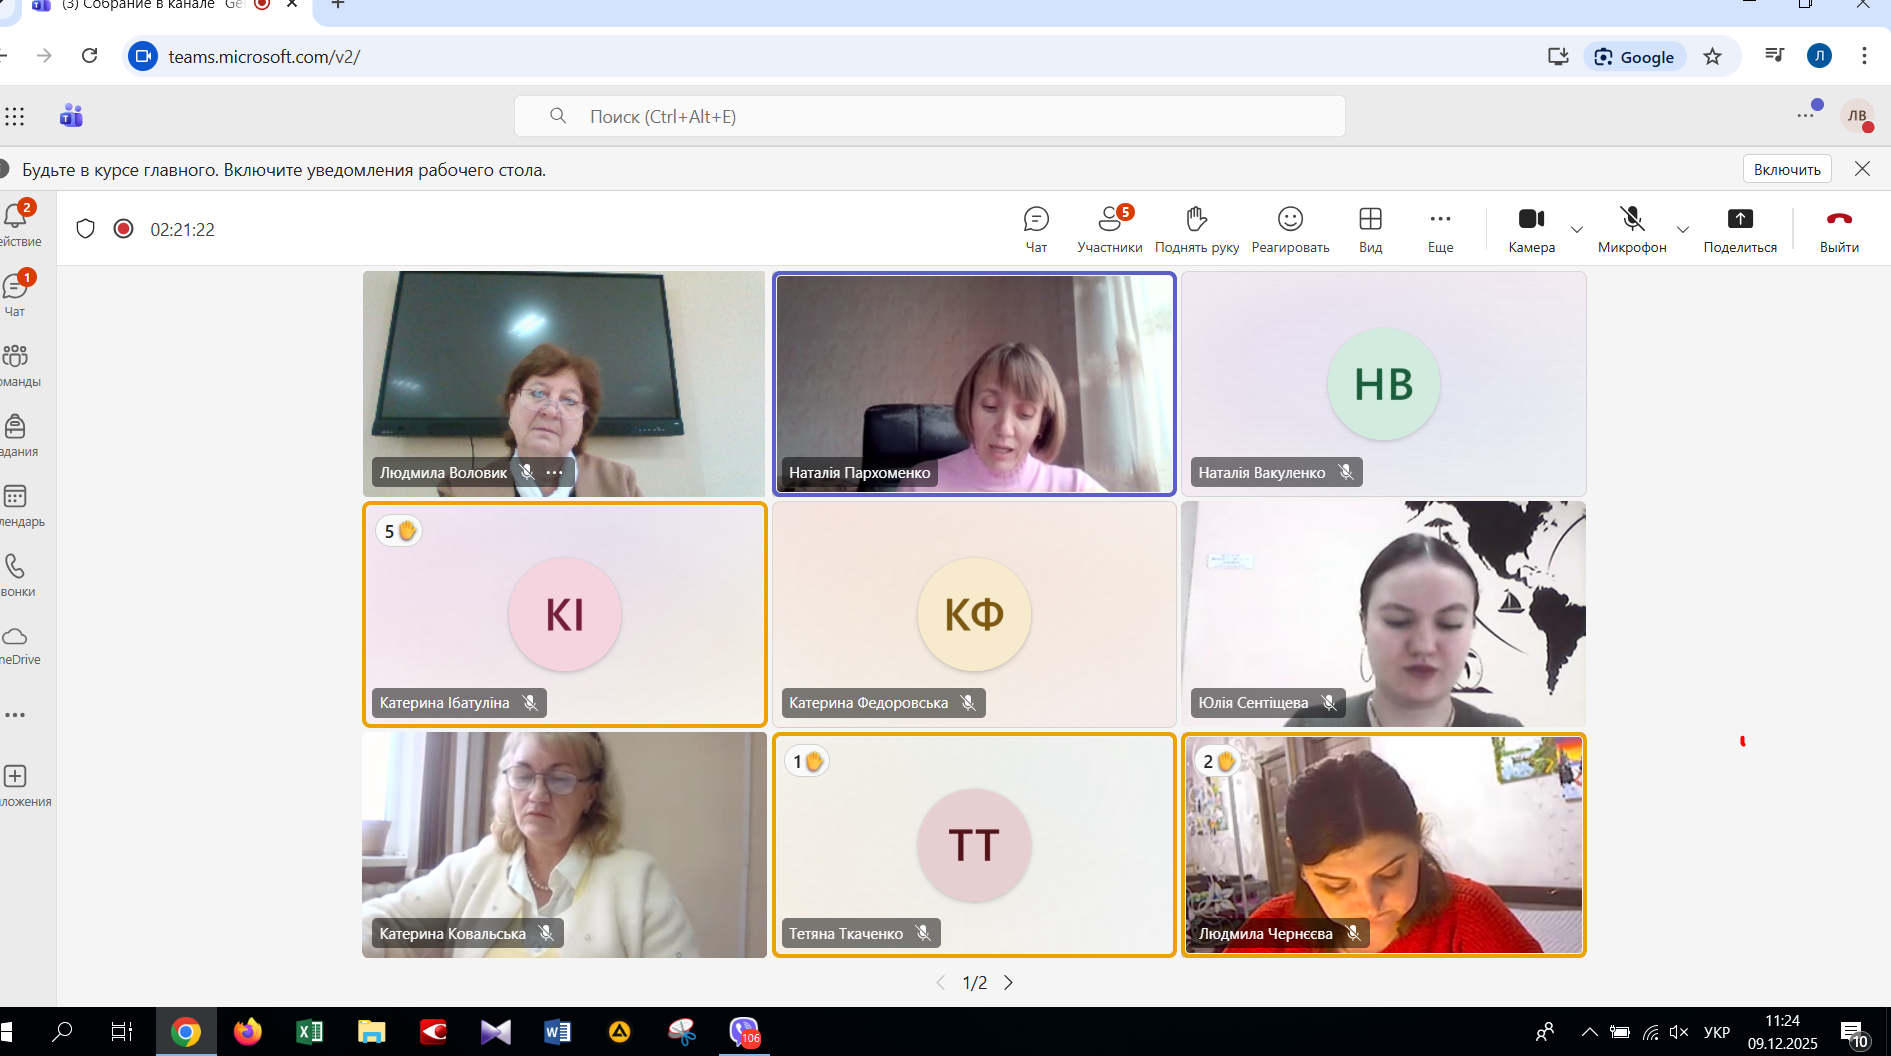Click the Teams search field
1891x1056 pixels.
pyautogui.click(x=930, y=117)
